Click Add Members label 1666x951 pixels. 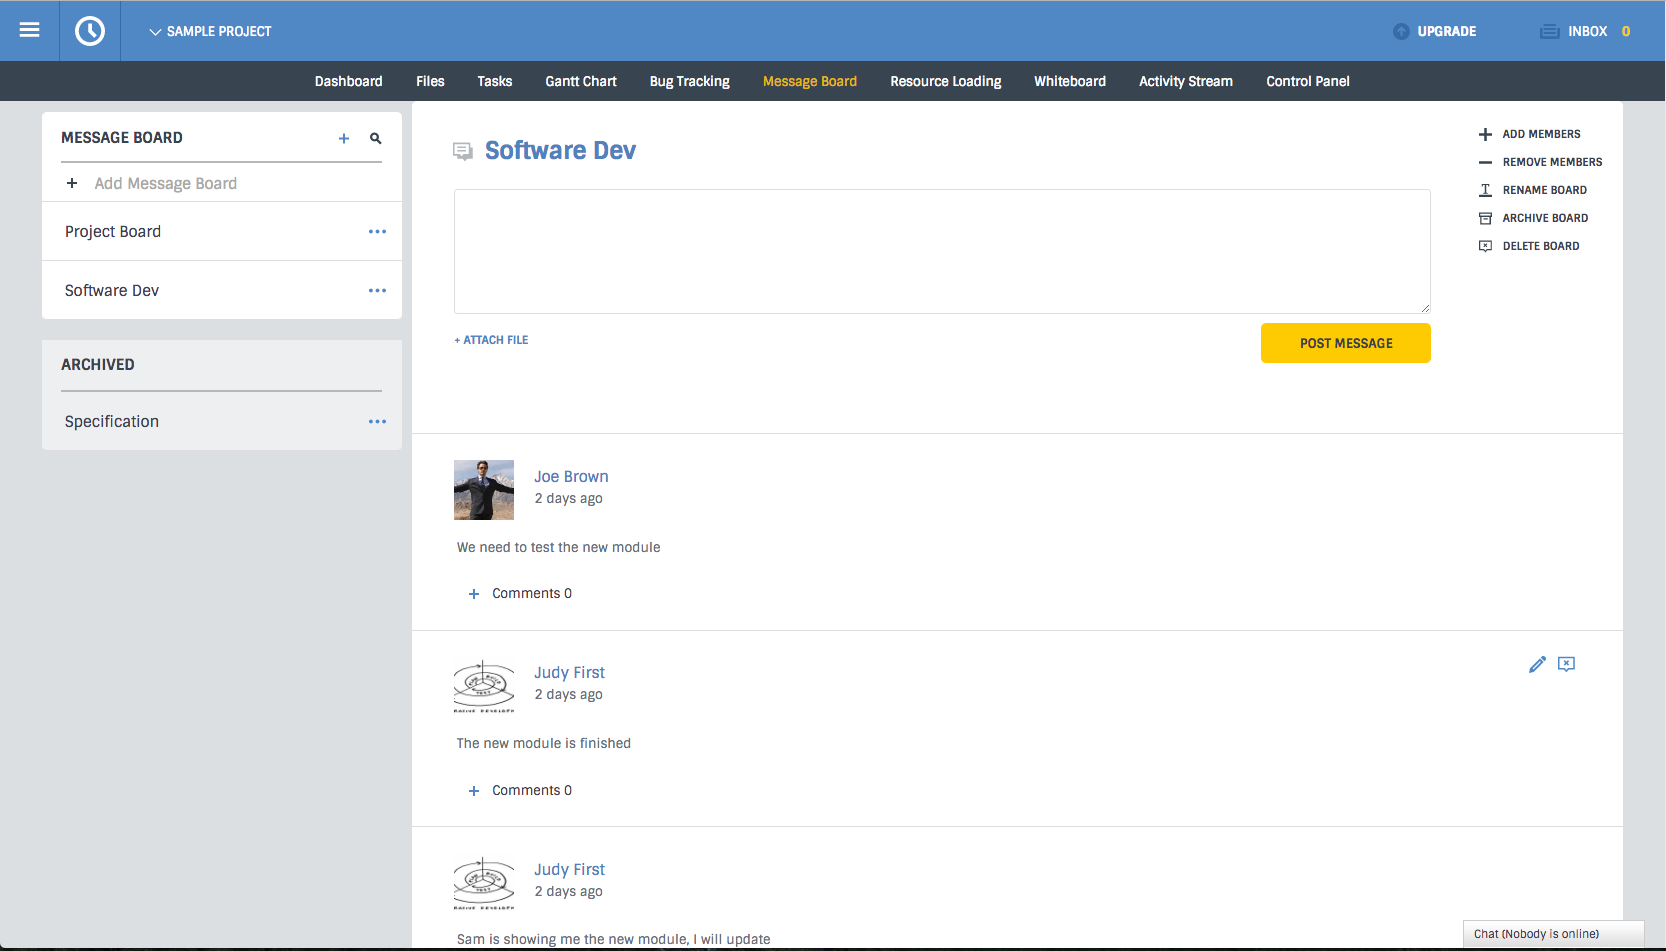[1541, 134]
